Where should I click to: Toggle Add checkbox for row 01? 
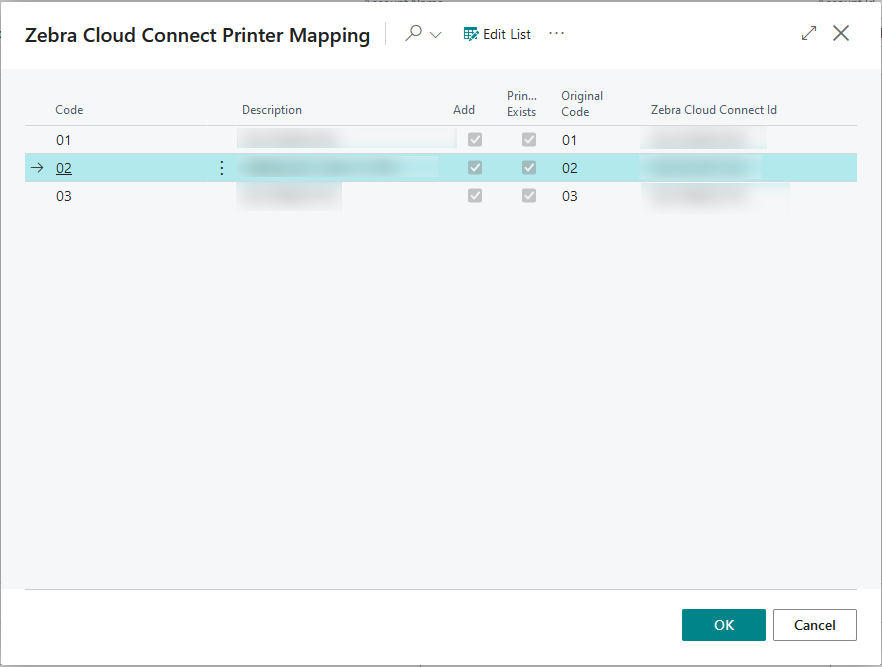tap(475, 139)
